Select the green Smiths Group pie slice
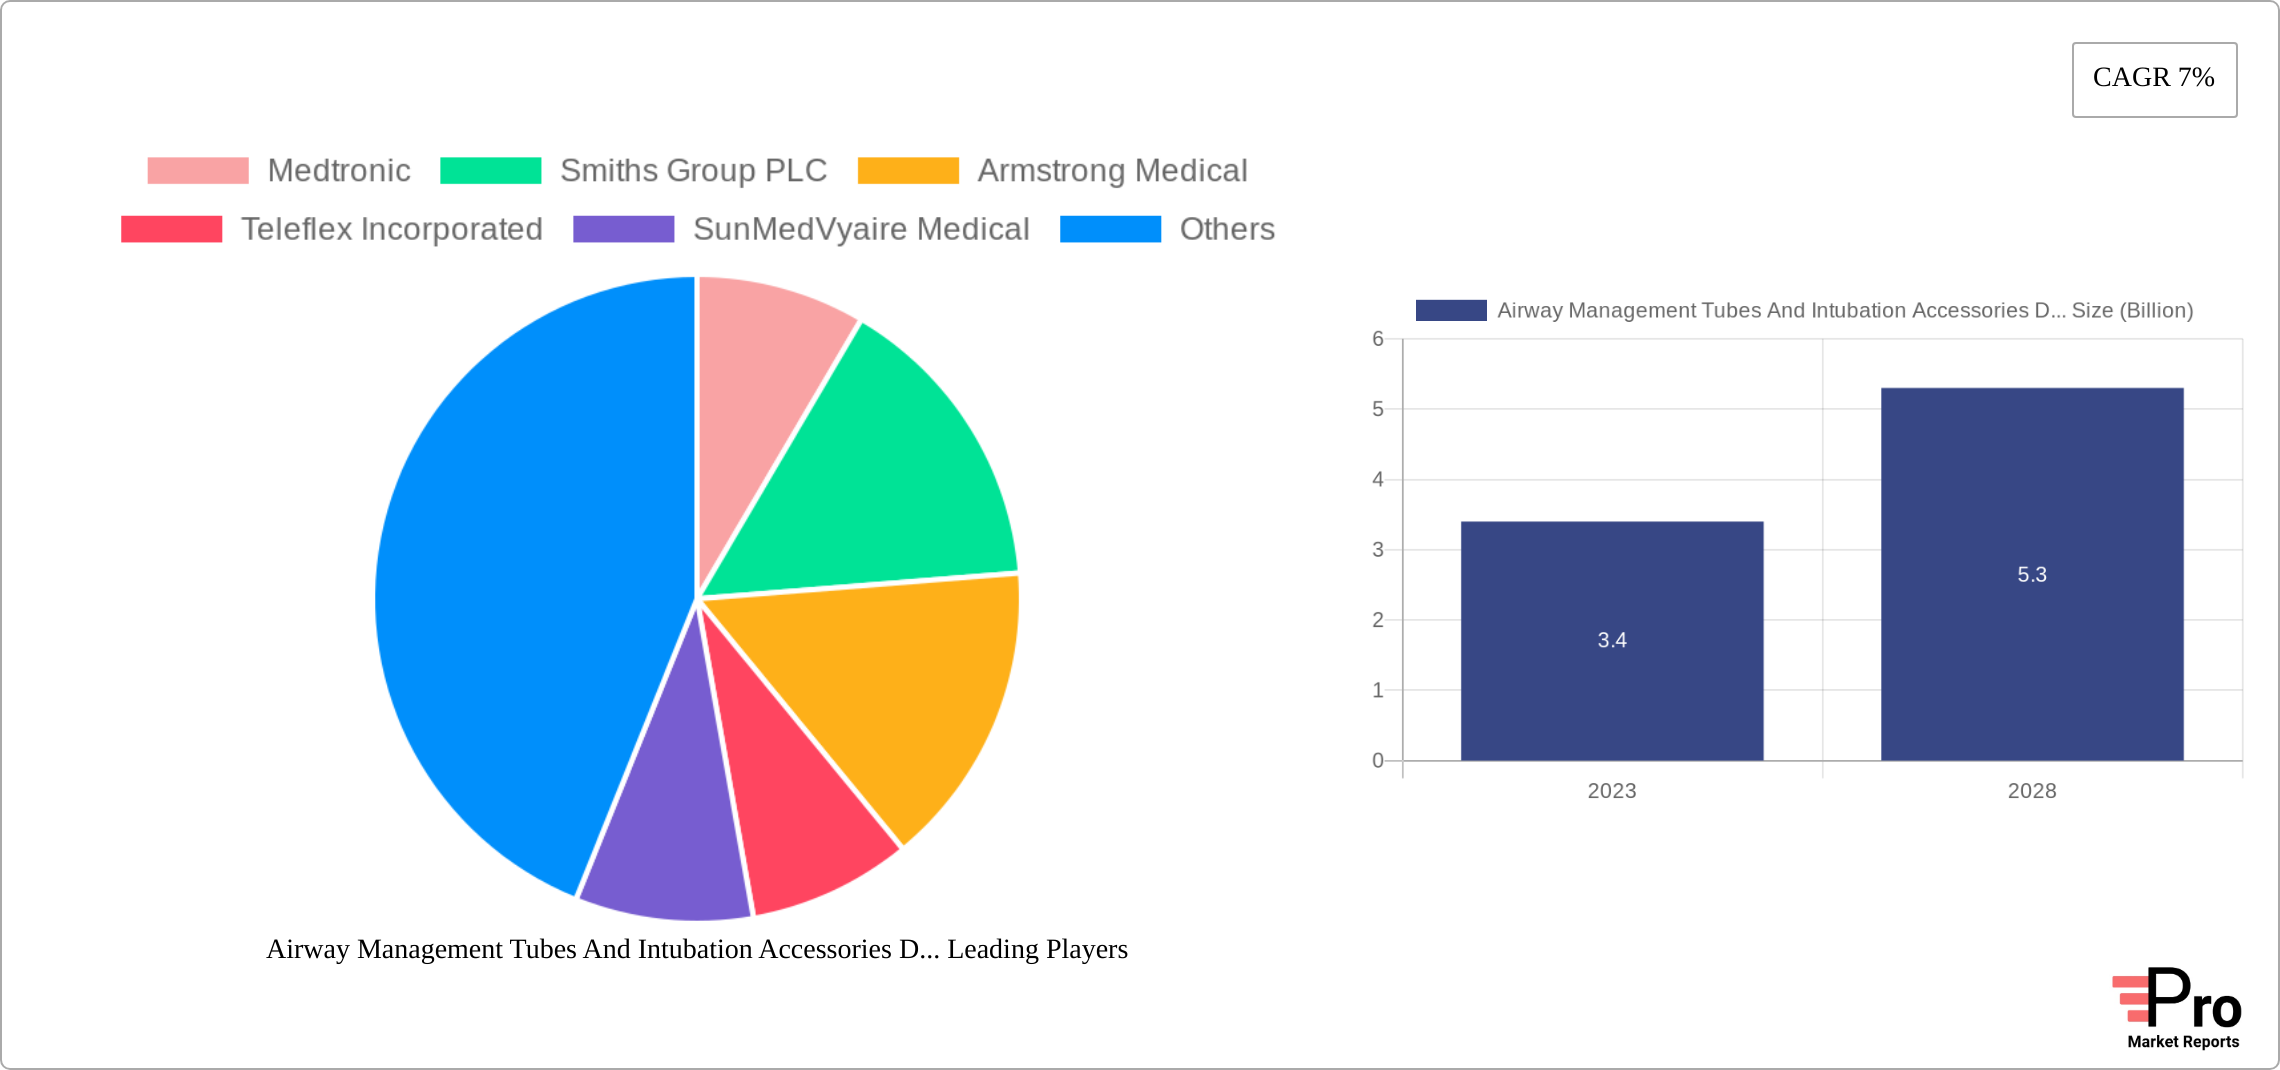The width and height of the screenshot is (2280, 1070). pos(880,480)
